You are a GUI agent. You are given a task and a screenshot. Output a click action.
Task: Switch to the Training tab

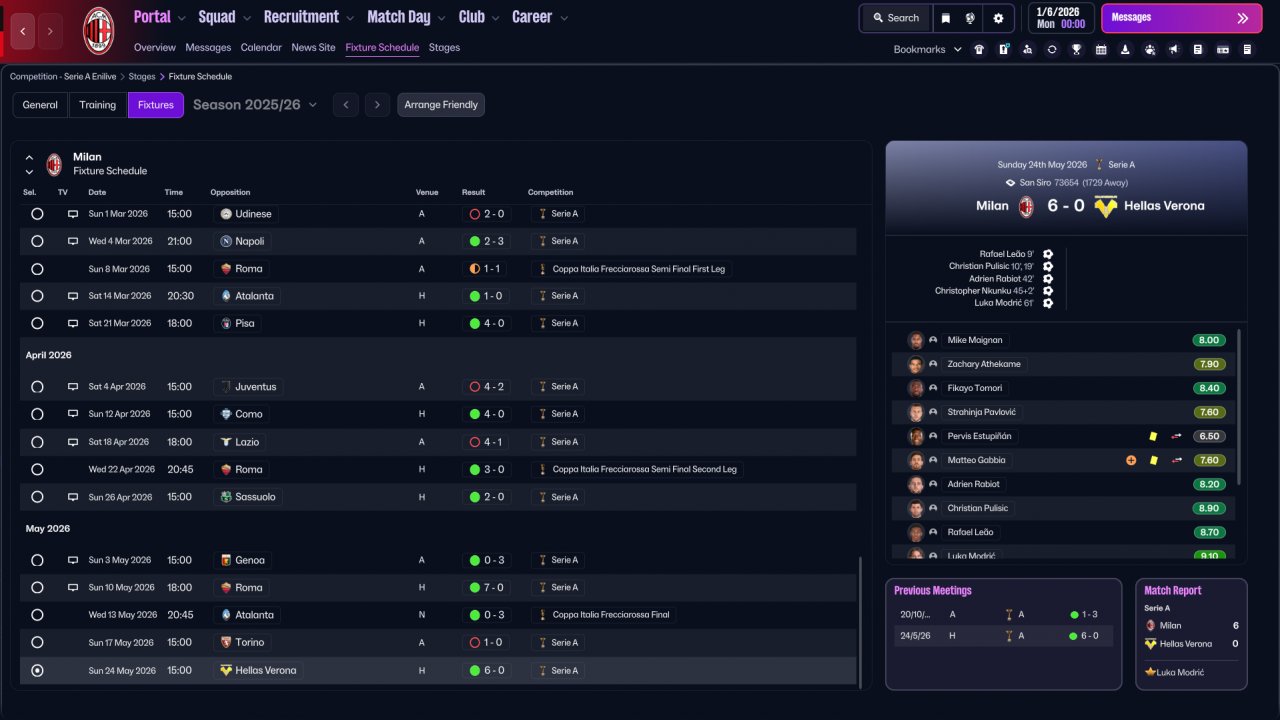point(98,105)
